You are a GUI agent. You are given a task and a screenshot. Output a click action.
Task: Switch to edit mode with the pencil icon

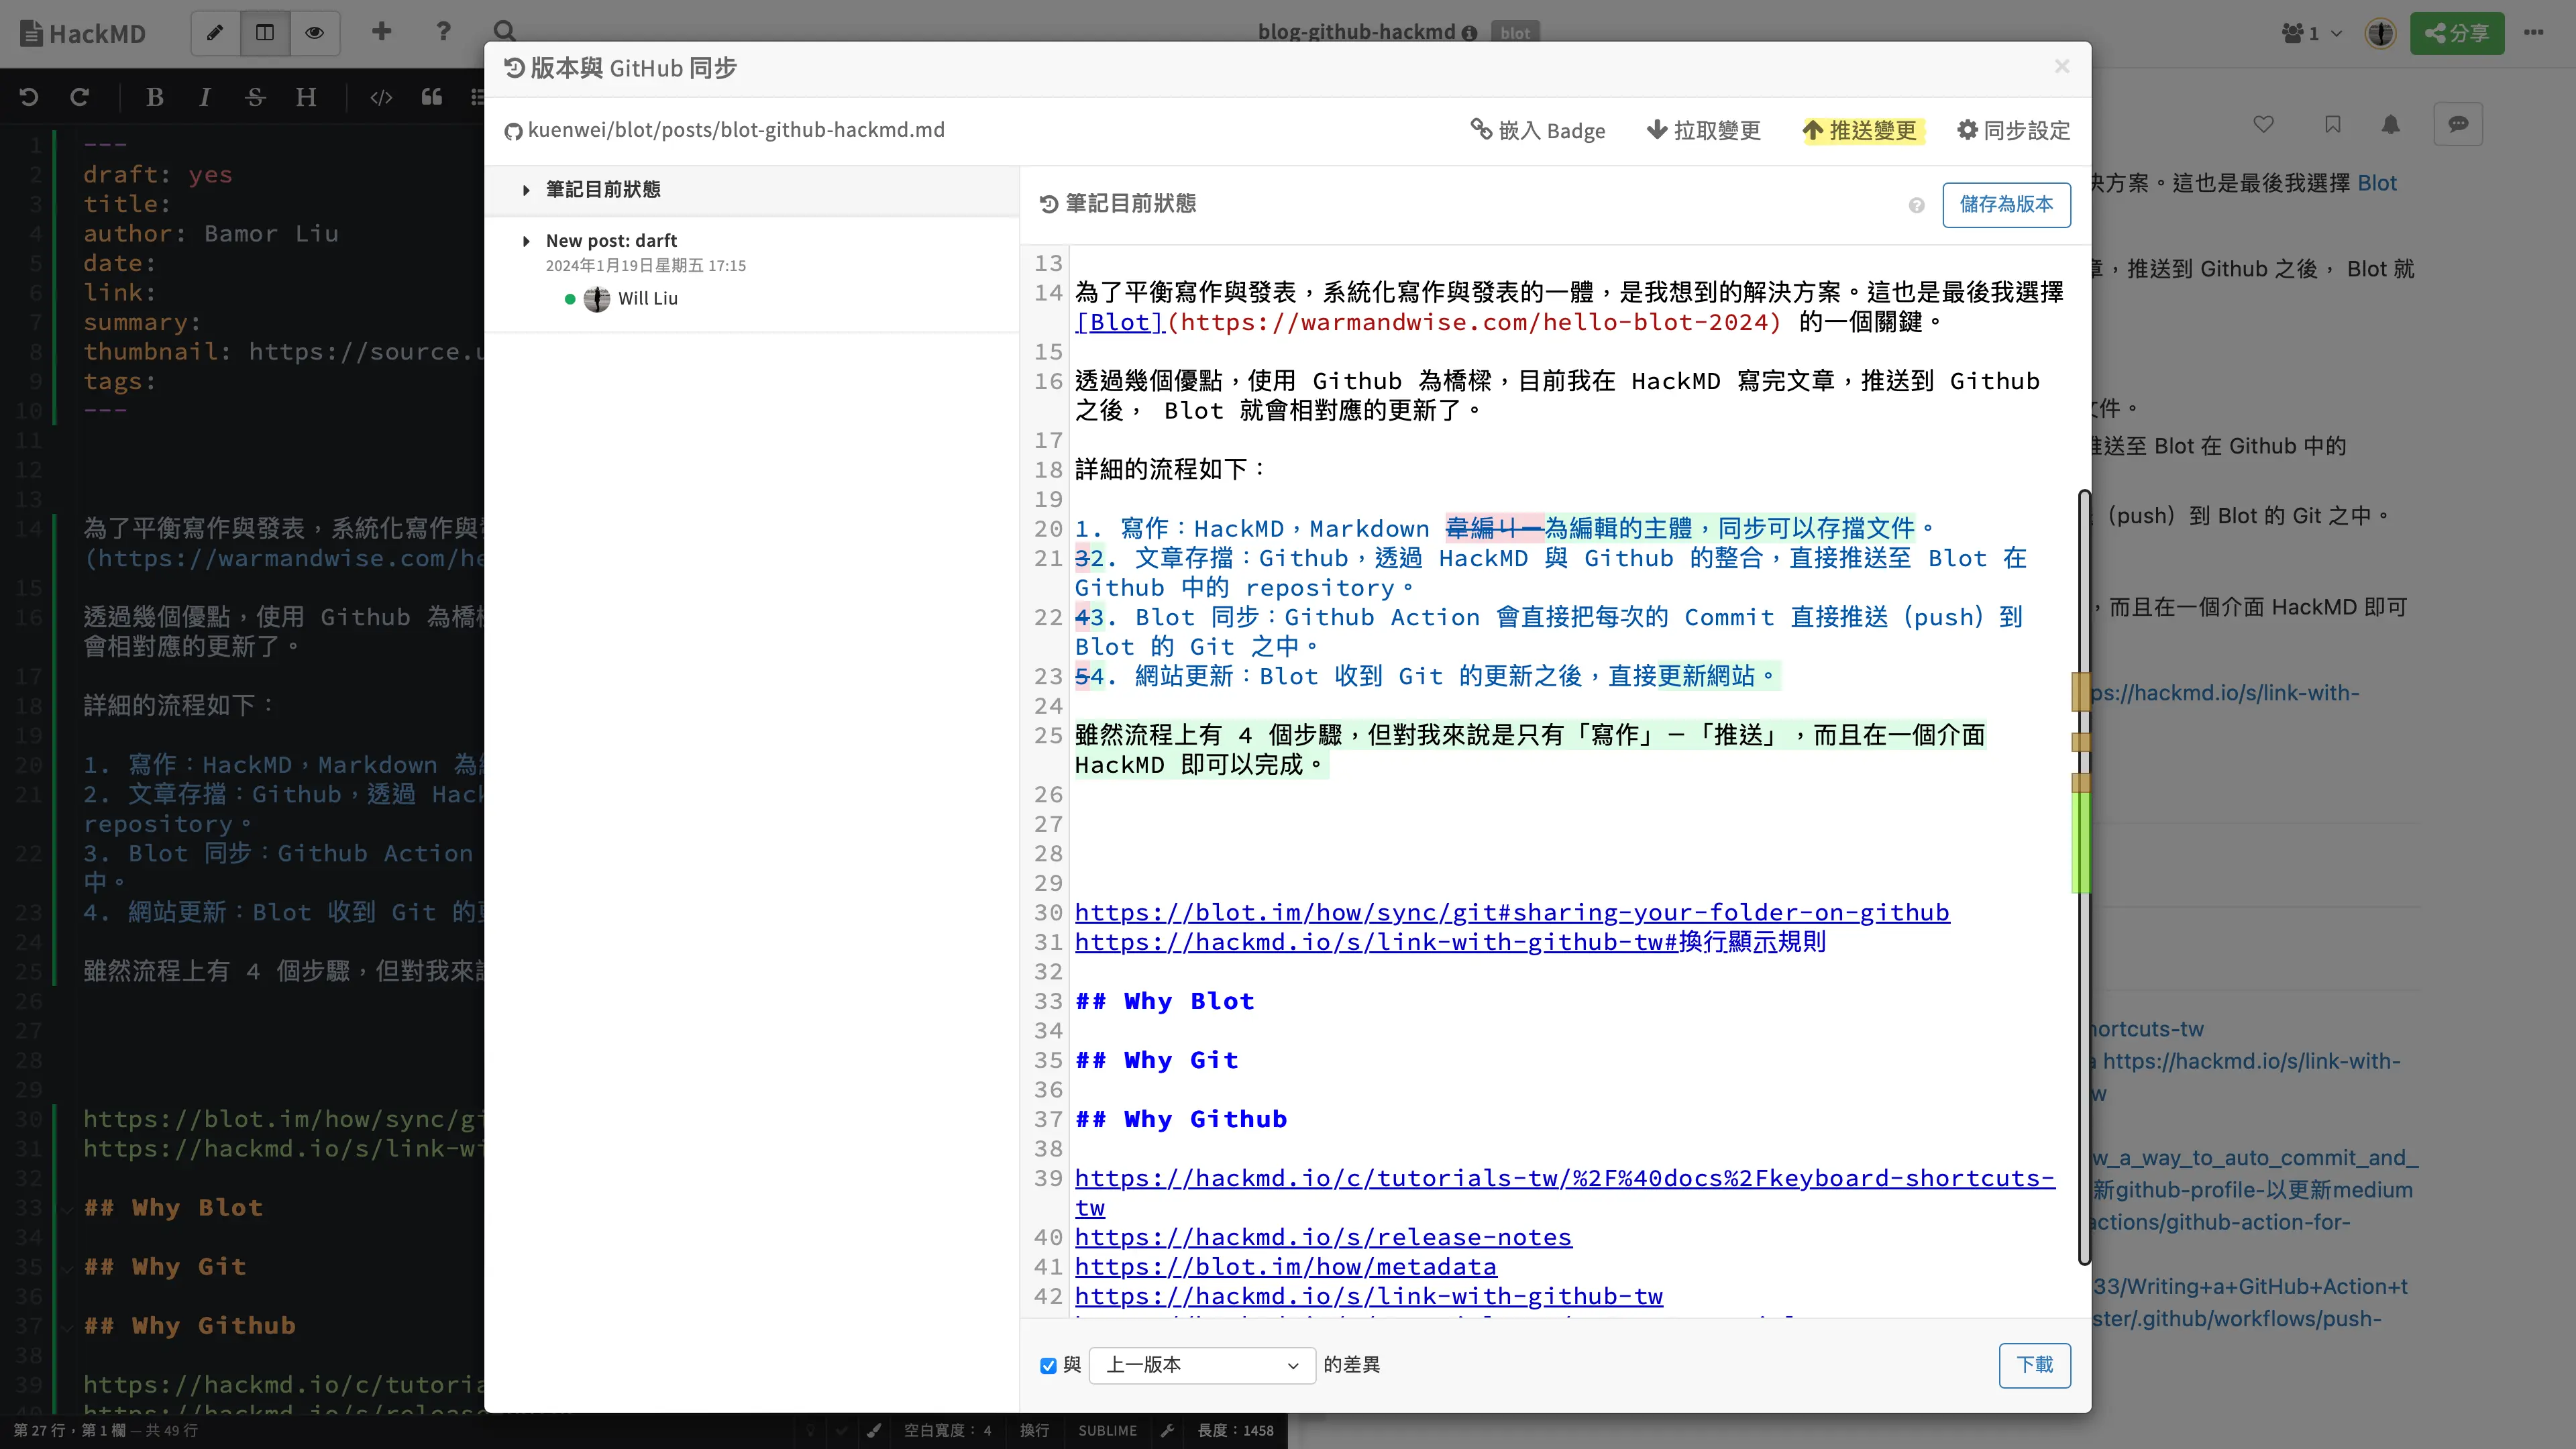pyautogui.click(x=215, y=33)
